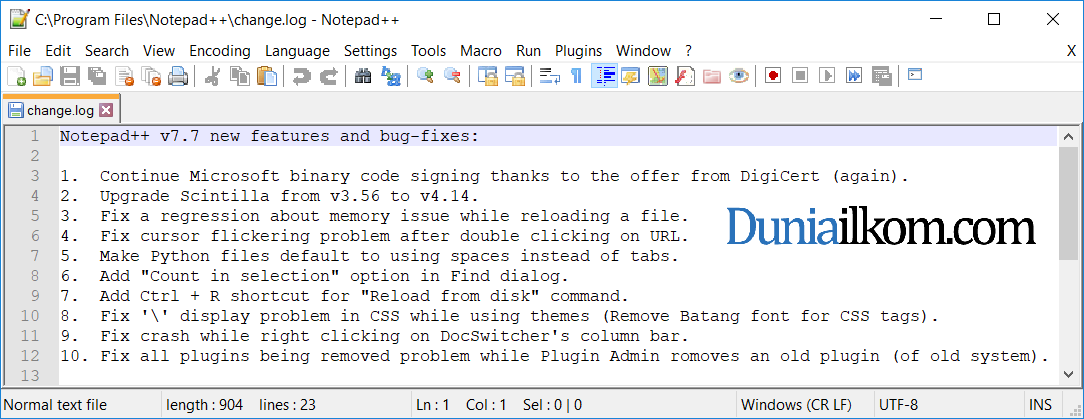
Task: Save the current recorded macro icon
Action: [881, 75]
